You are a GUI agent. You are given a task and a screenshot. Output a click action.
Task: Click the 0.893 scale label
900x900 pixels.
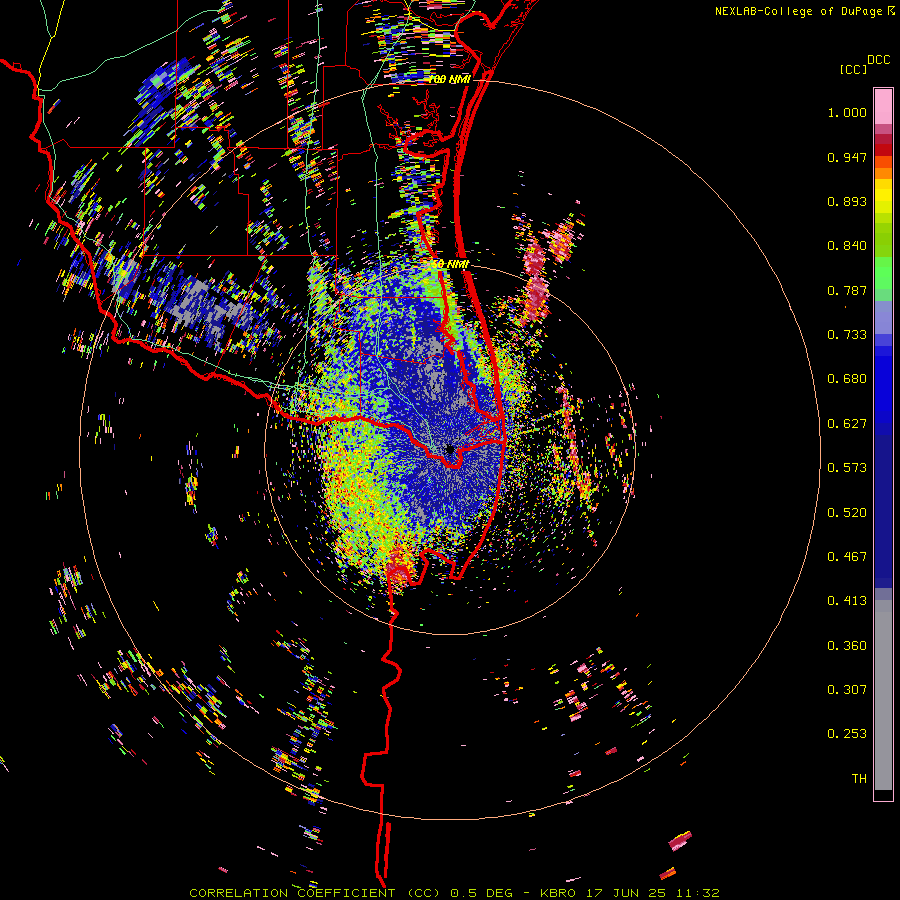(x=847, y=201)
